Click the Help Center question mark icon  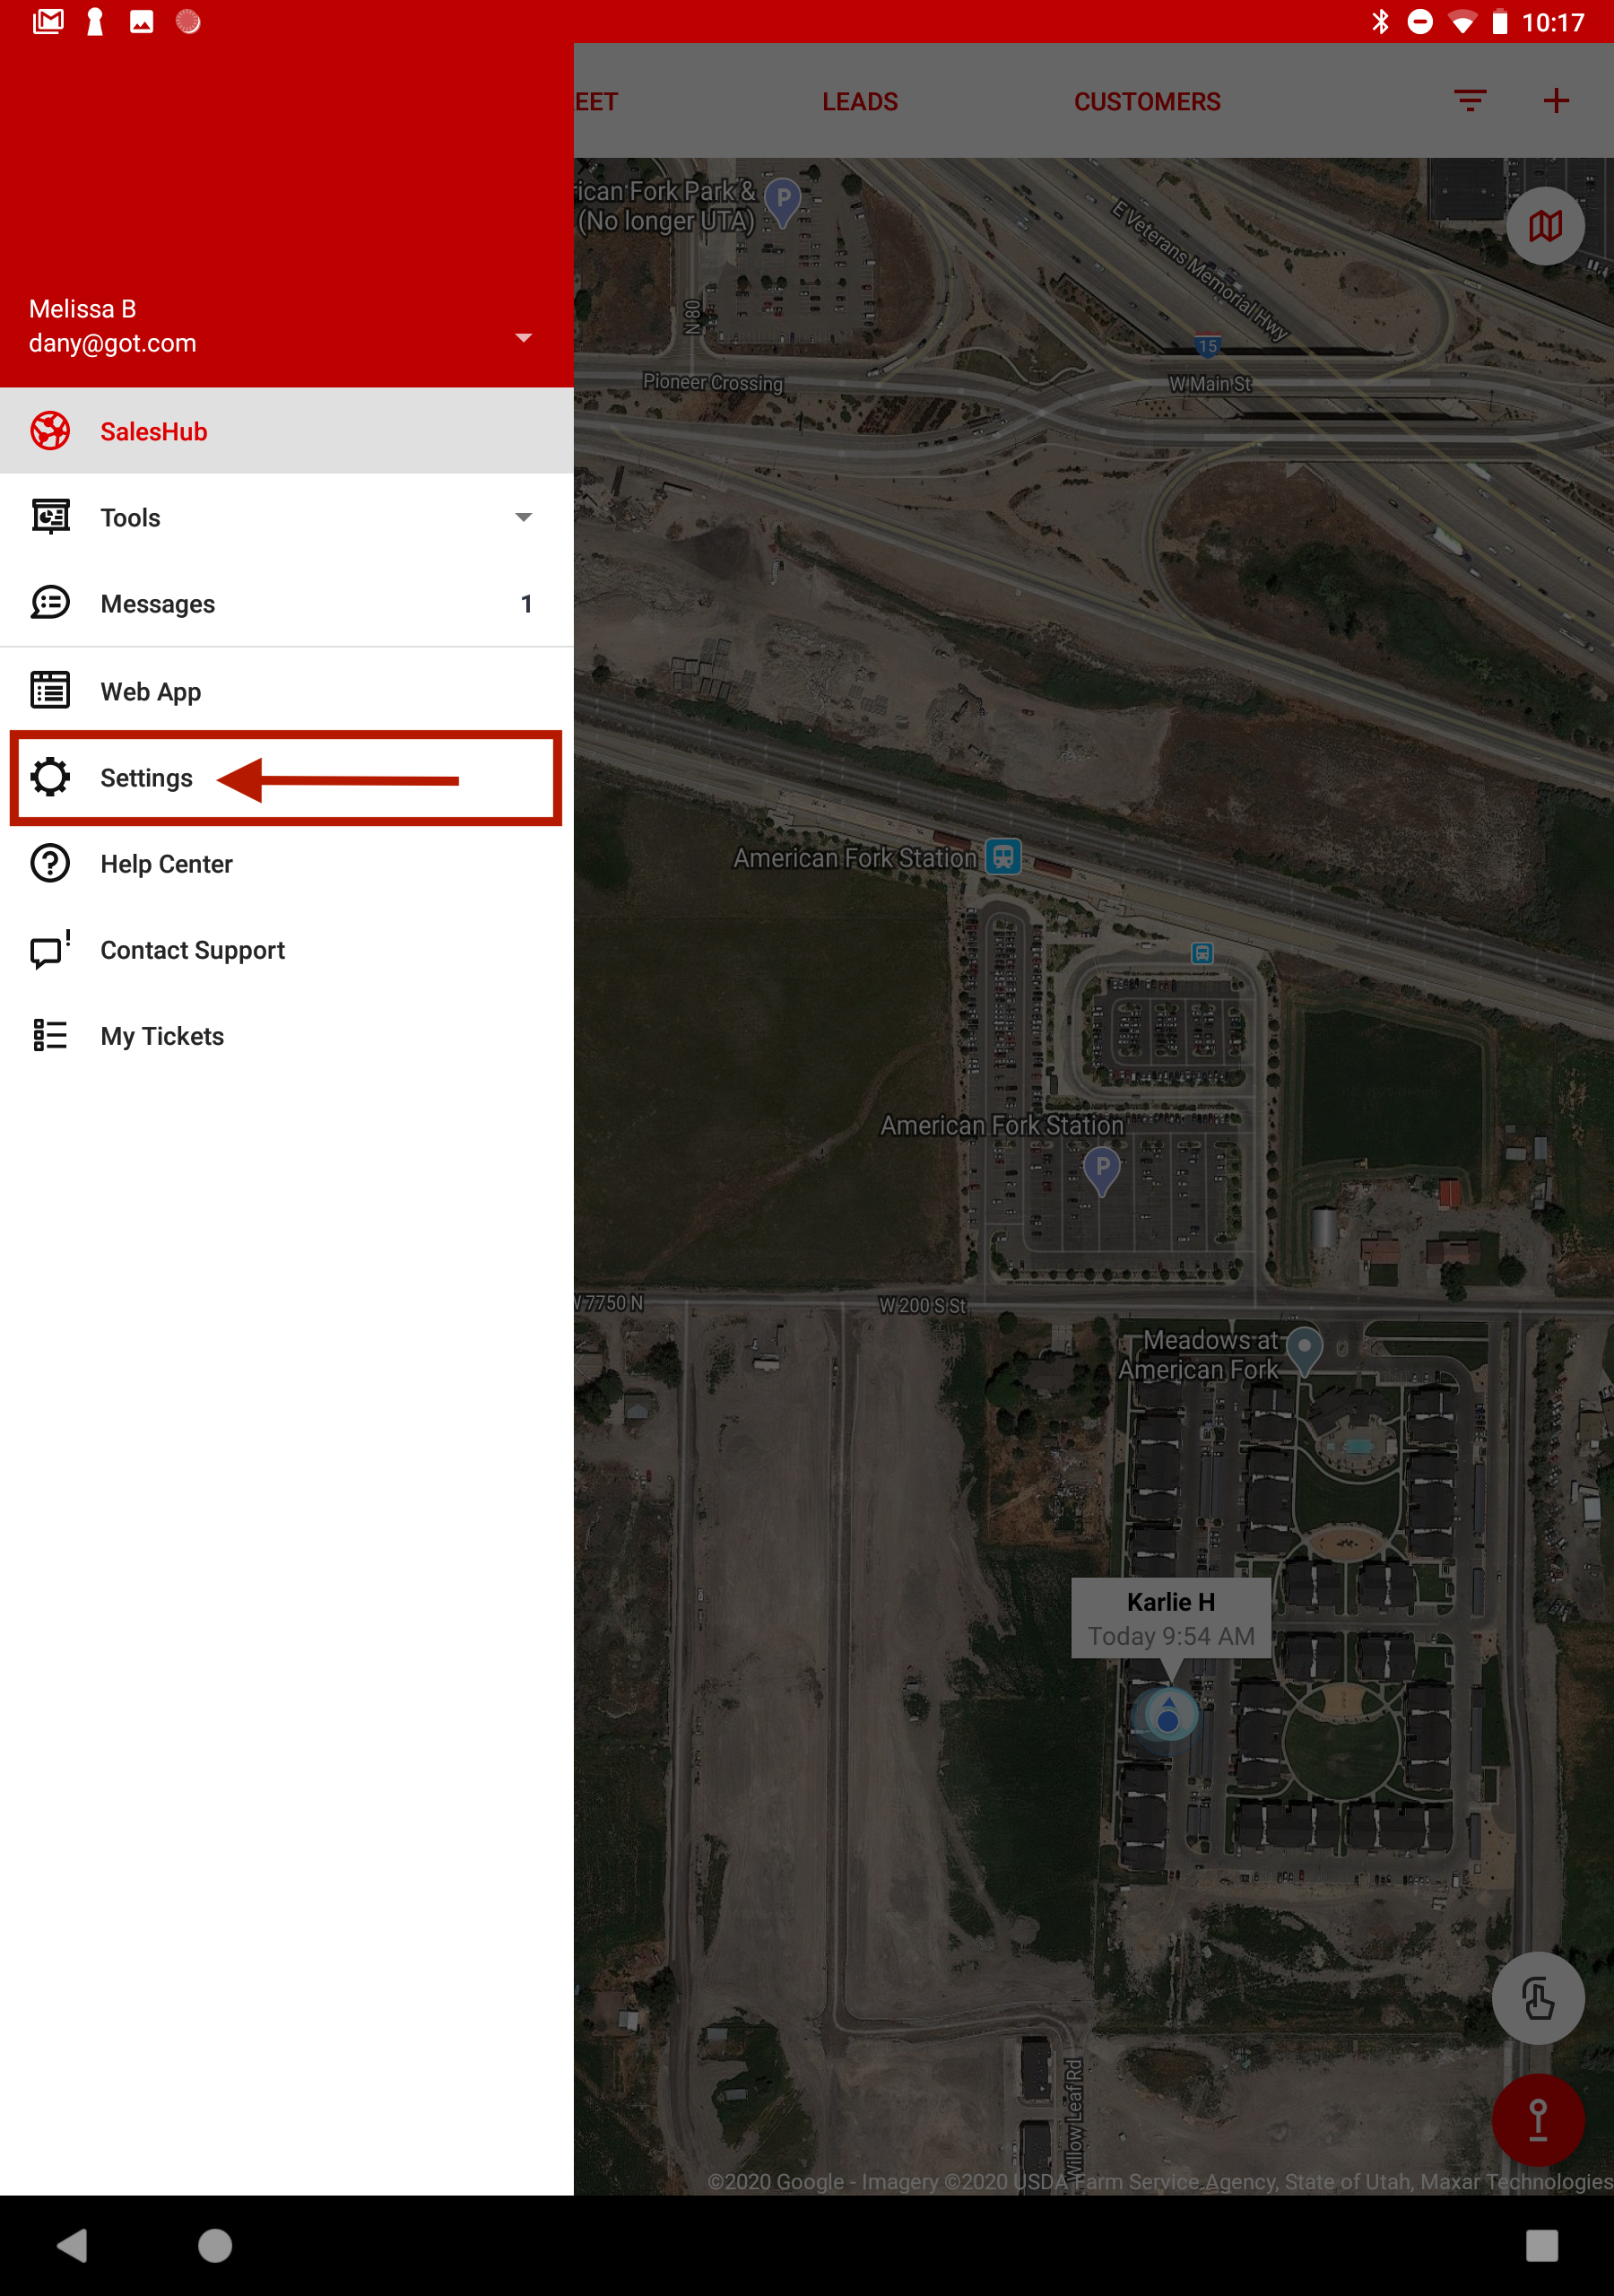pyautogui.click(x=50, y=863)
